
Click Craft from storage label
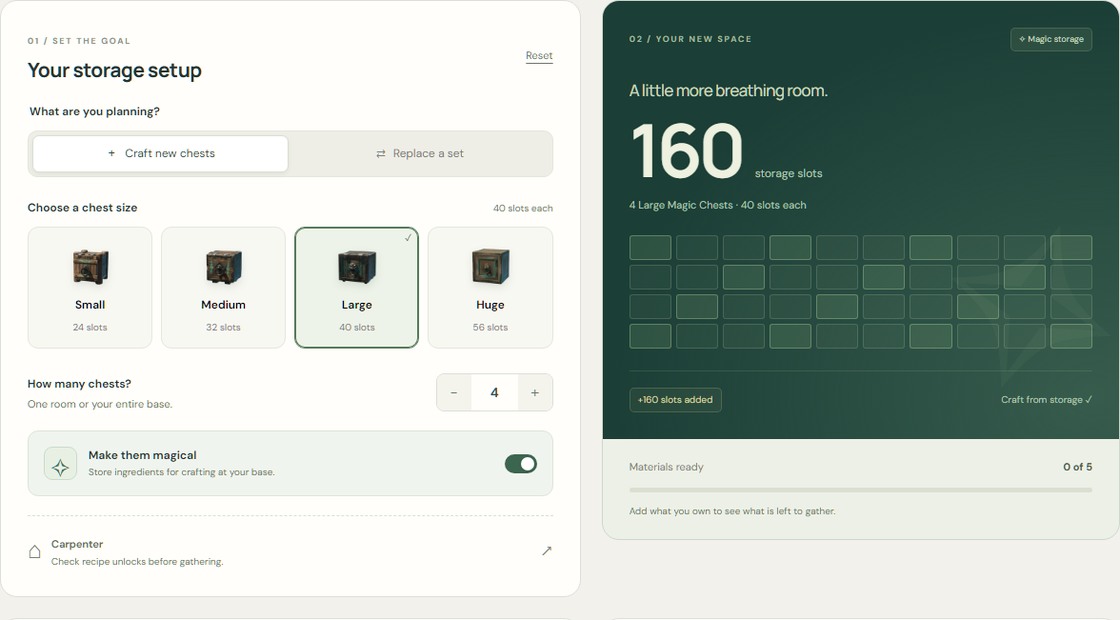pos(1046,400)
